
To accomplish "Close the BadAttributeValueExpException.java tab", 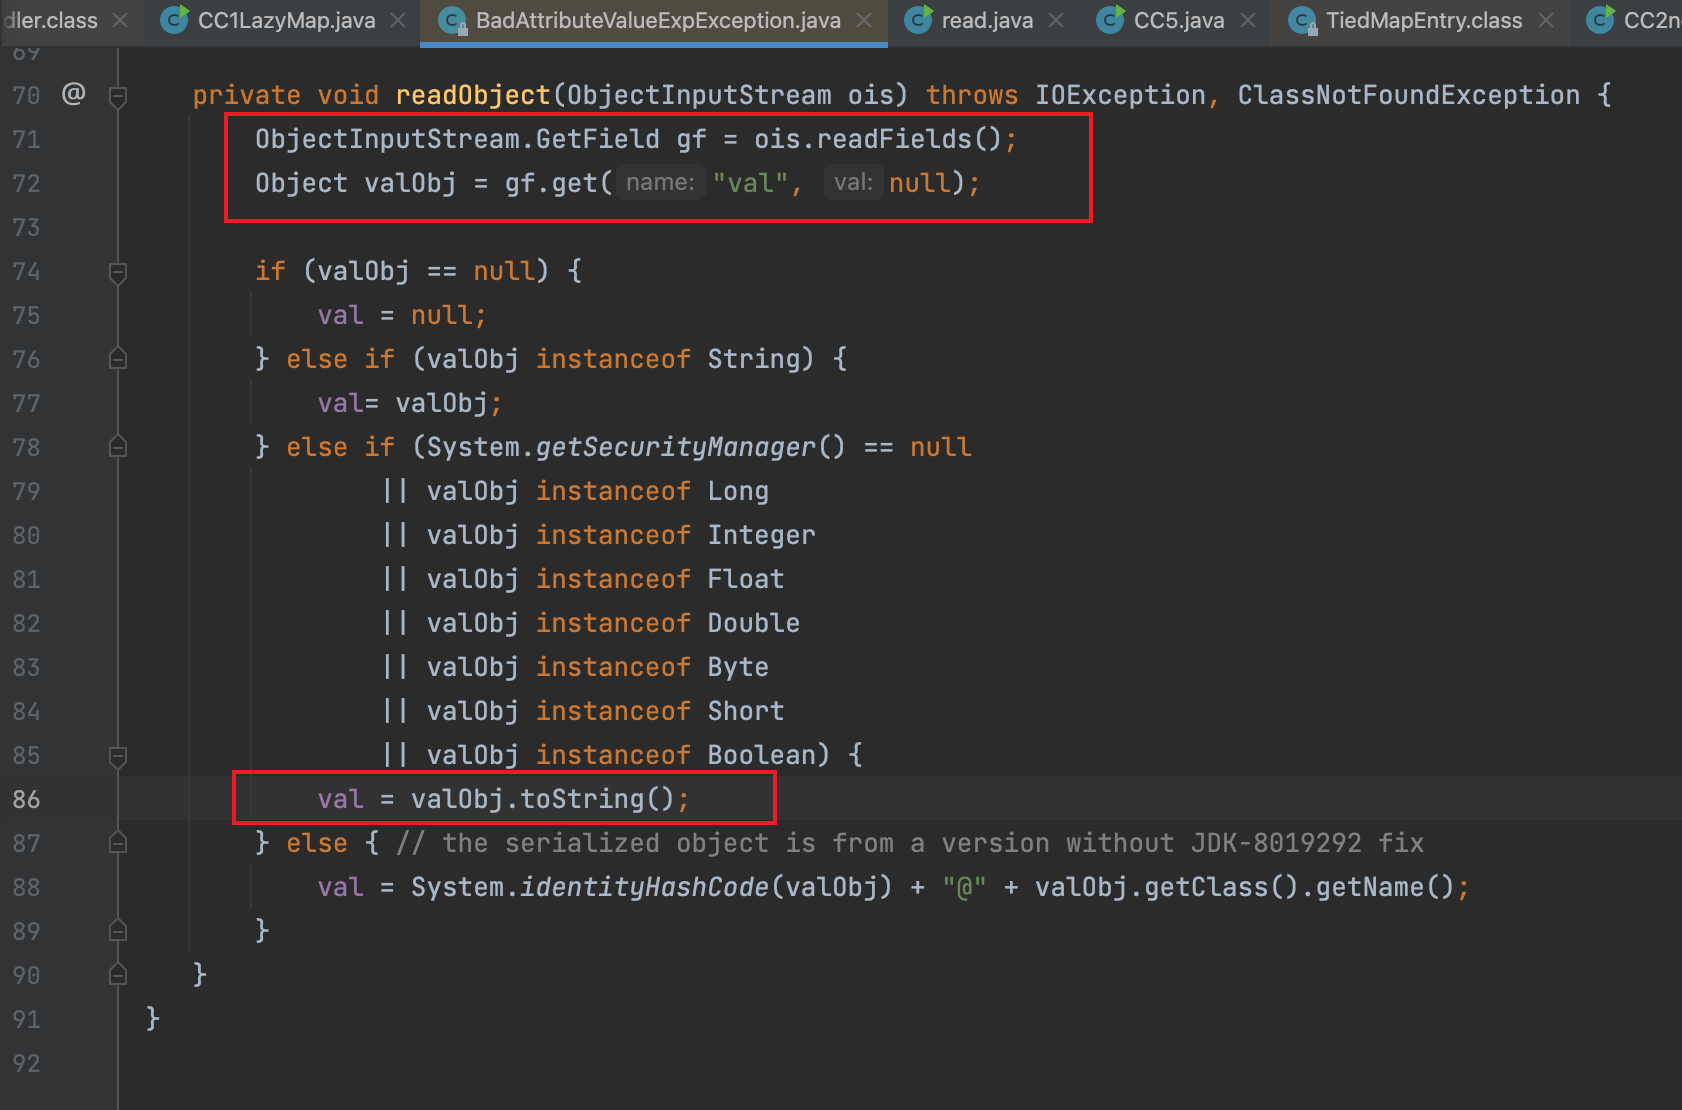I will (865, 20).
